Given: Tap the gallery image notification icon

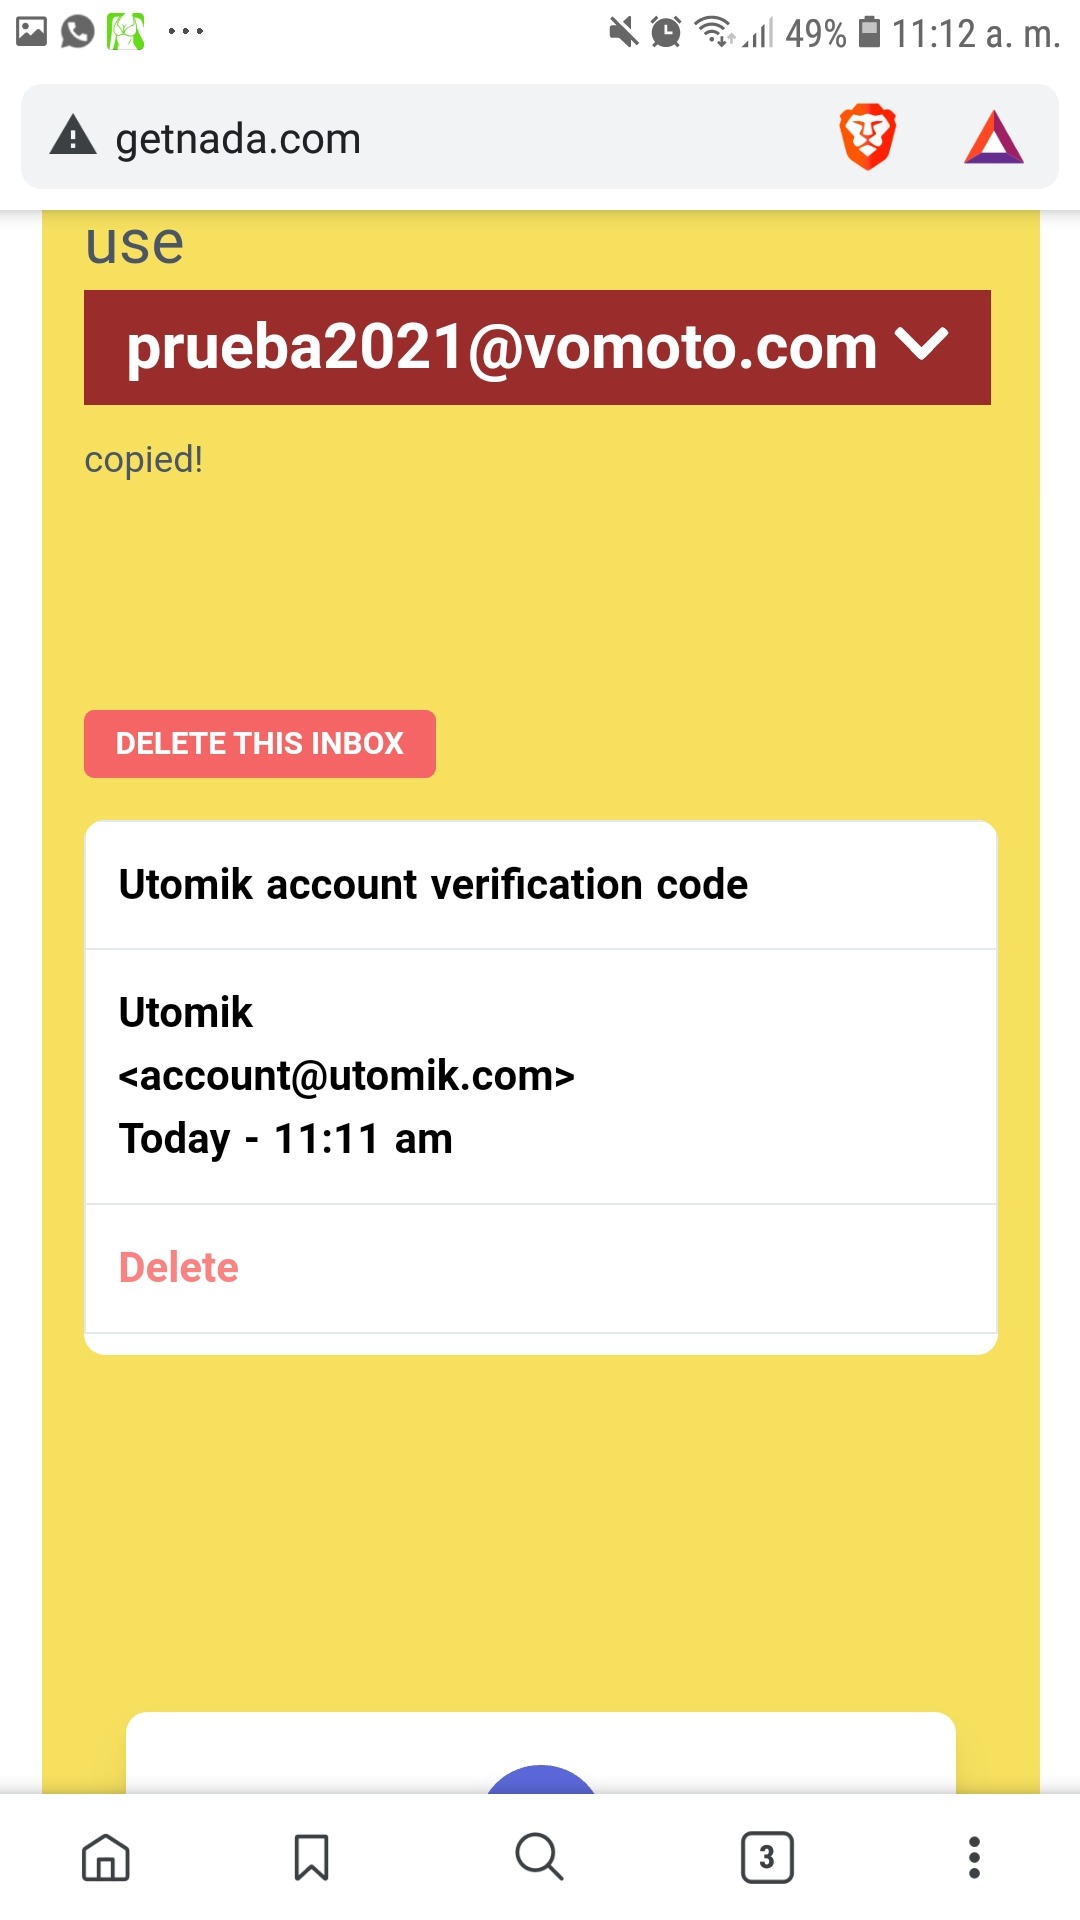Looking at the screenshot, I should pyautogui.click(x=32, y=32).
